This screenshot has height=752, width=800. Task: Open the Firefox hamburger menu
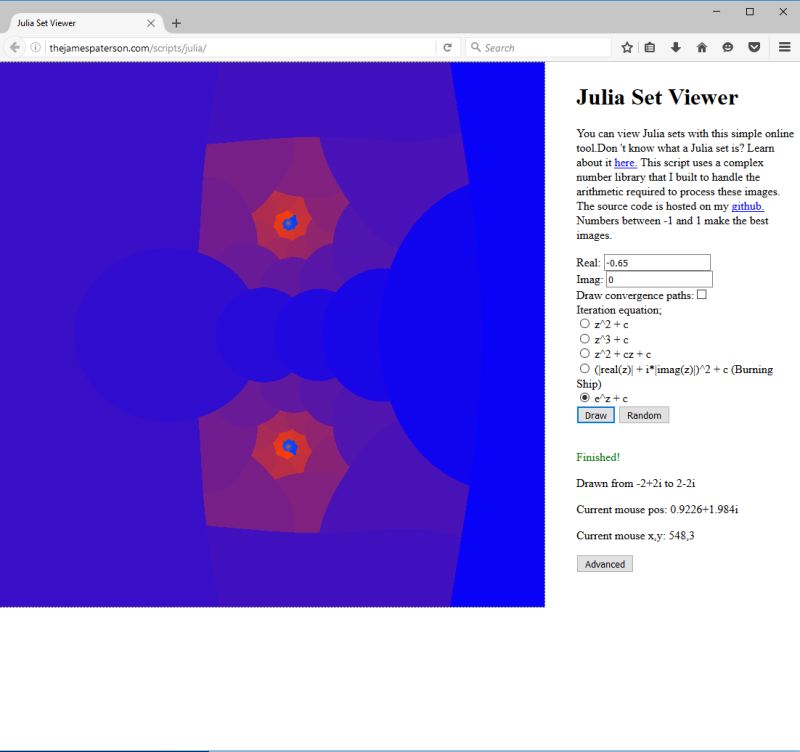pos(784,46)
